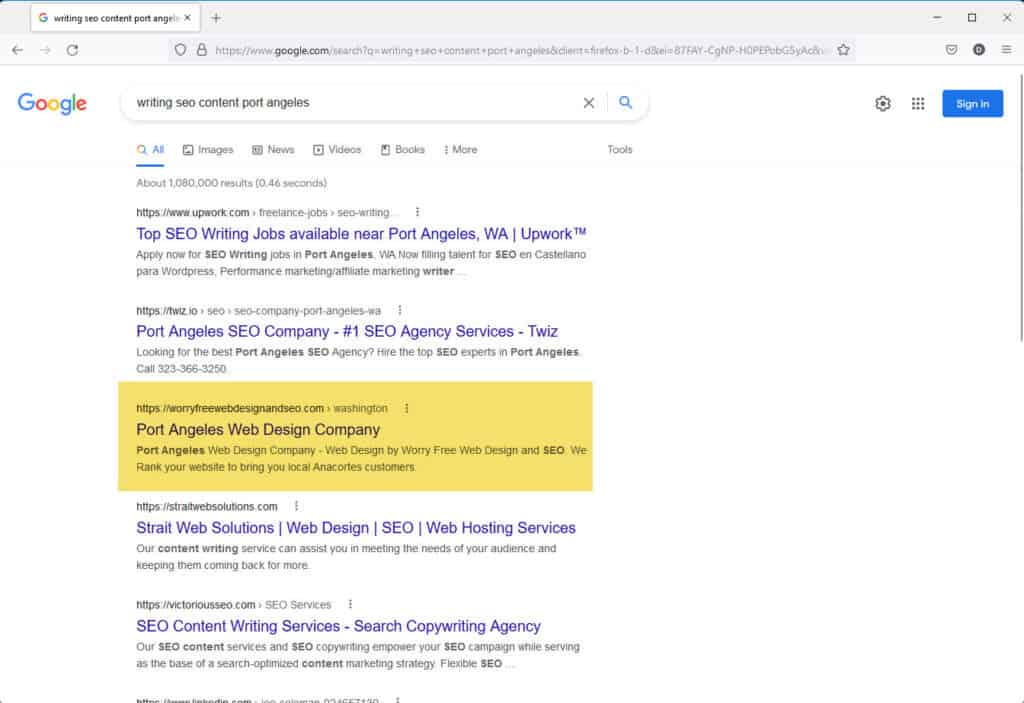Open search Tools options
The height and width of the screenshot is (703, 1024).
[620, 150]
